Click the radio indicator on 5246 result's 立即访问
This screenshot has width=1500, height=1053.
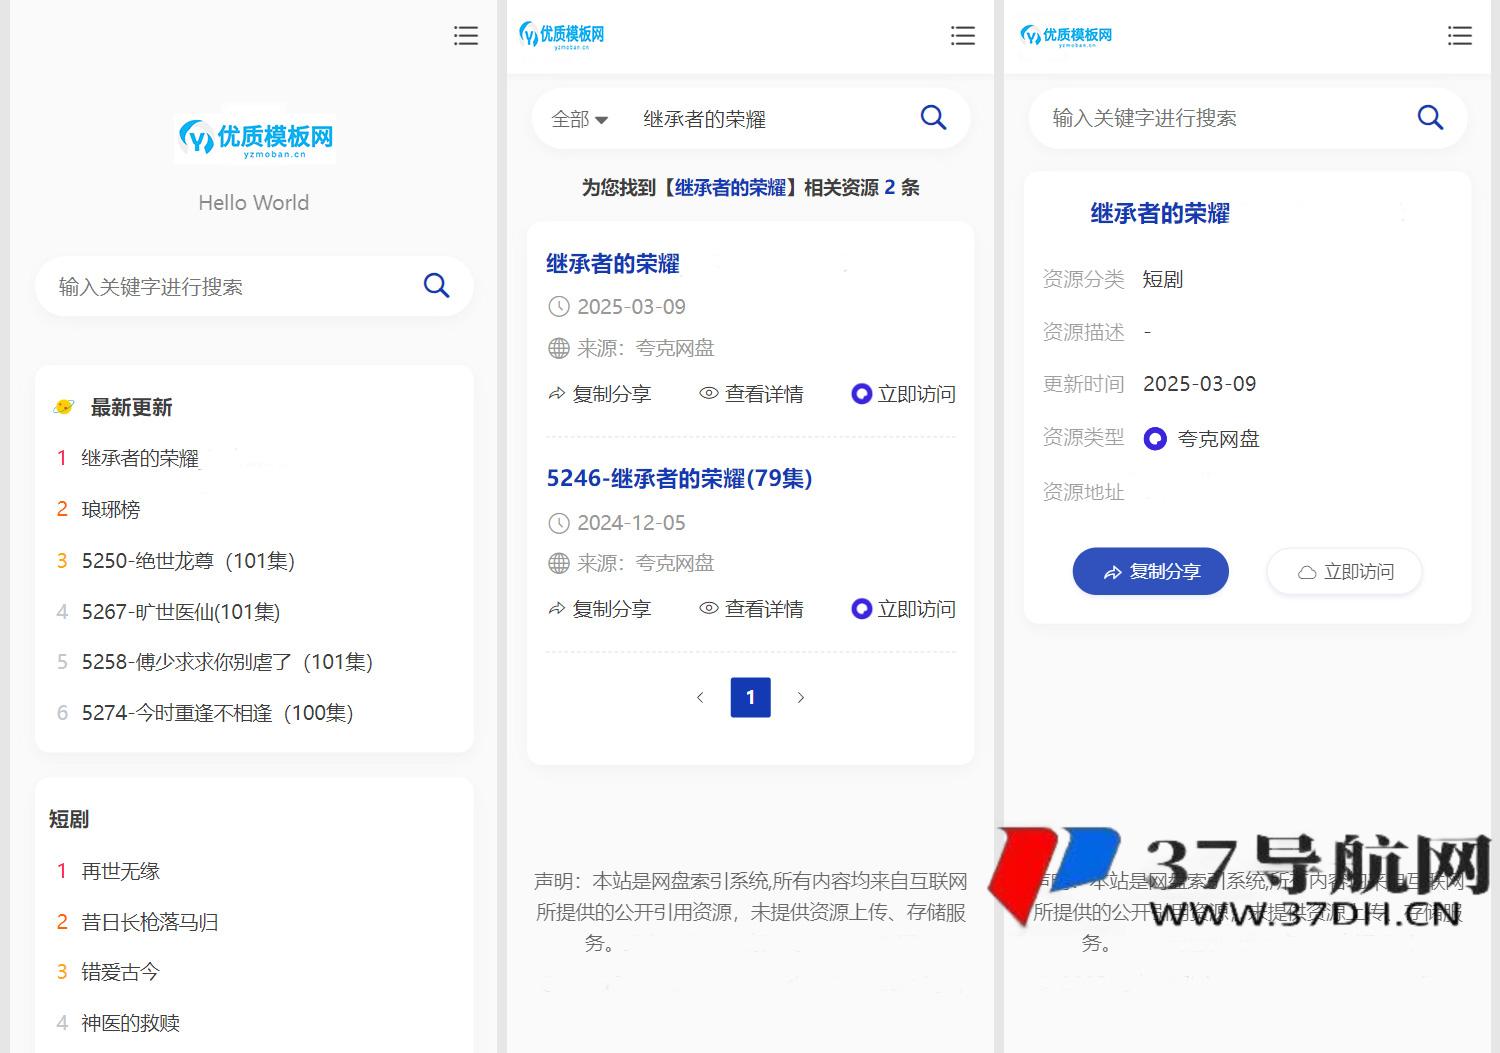[x=861, y=609]
